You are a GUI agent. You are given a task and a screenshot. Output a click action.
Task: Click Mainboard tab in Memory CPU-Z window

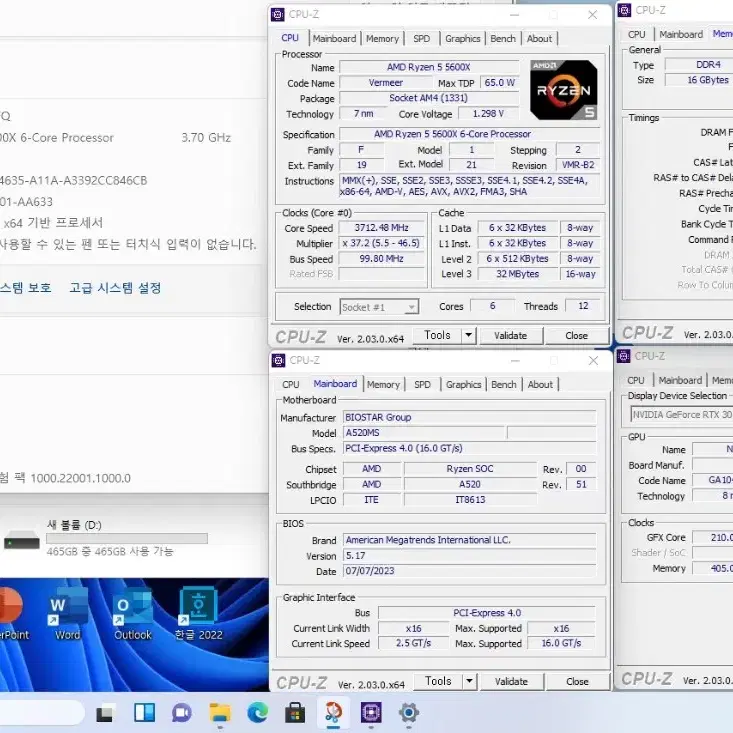[x=681, y=35]
